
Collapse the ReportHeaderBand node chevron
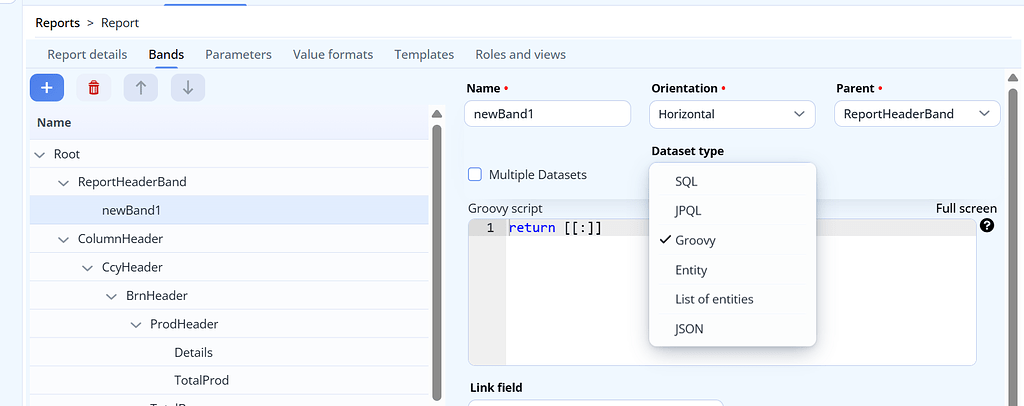63,183
